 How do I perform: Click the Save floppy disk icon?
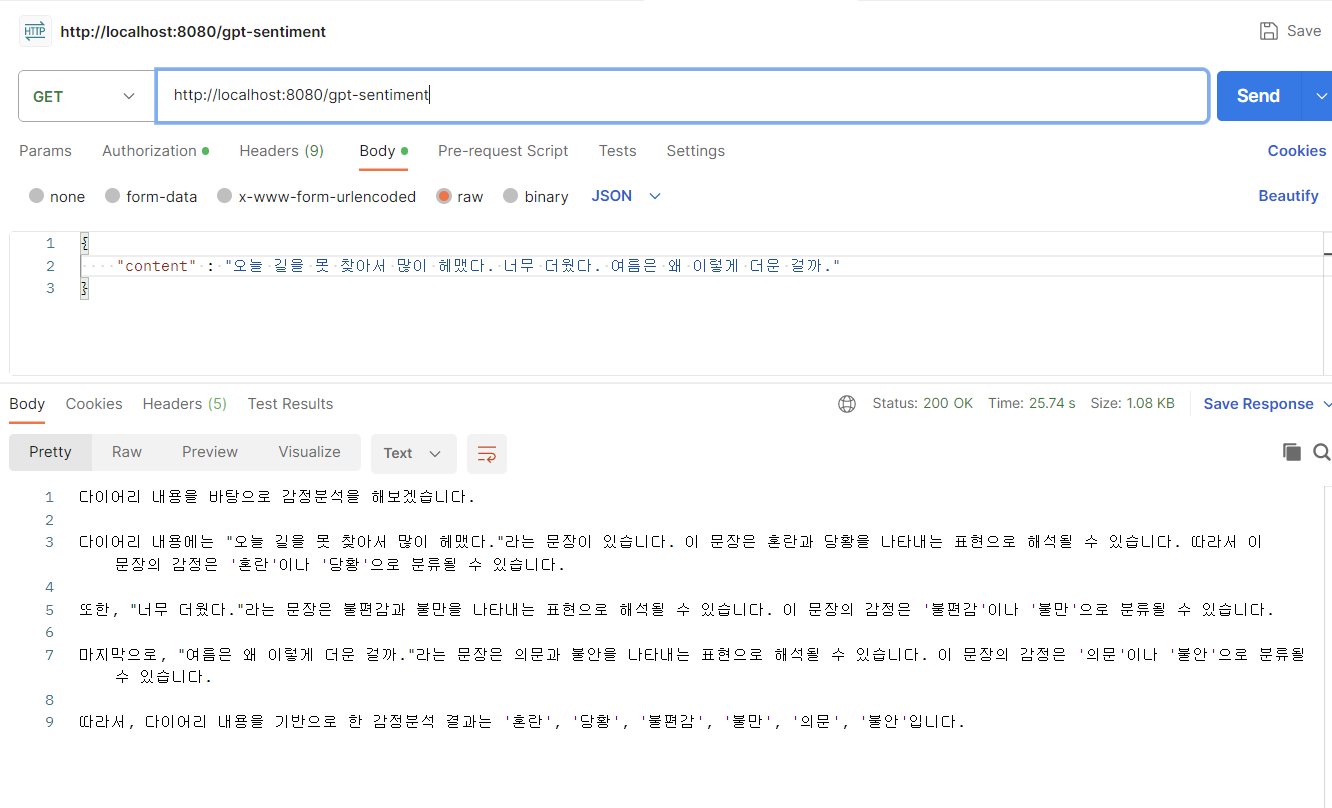click(x=1269, y=31)
